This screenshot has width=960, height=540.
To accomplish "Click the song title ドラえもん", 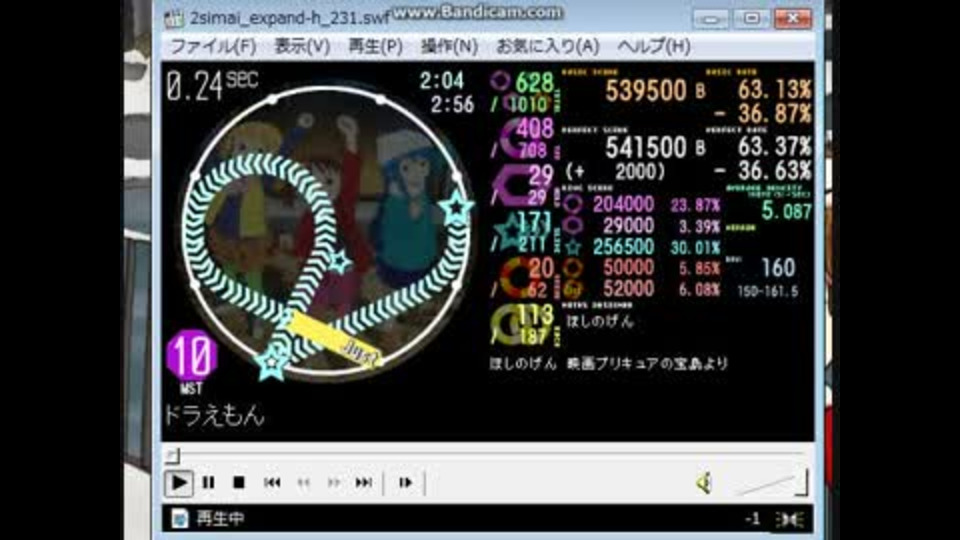I will [x=214, y=416].
